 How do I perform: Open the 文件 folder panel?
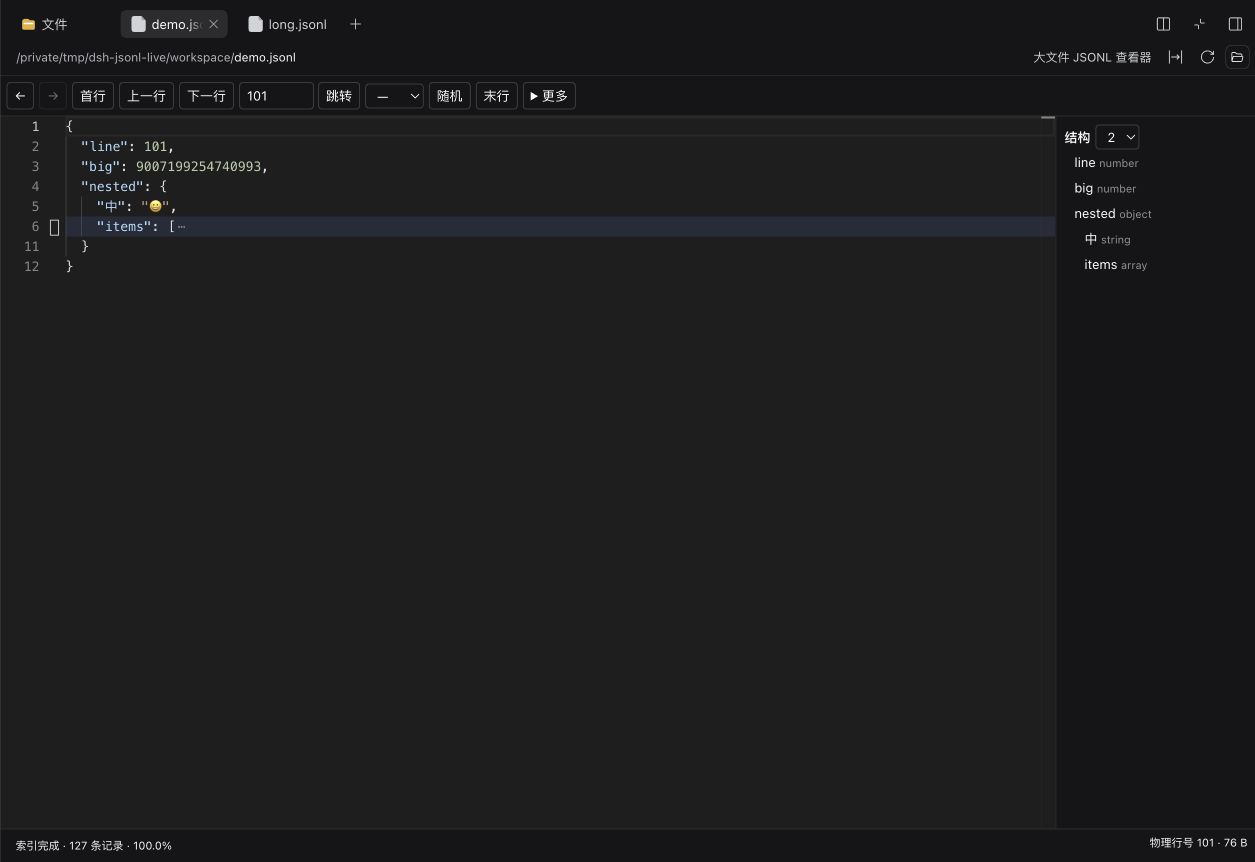click(45, 24)
